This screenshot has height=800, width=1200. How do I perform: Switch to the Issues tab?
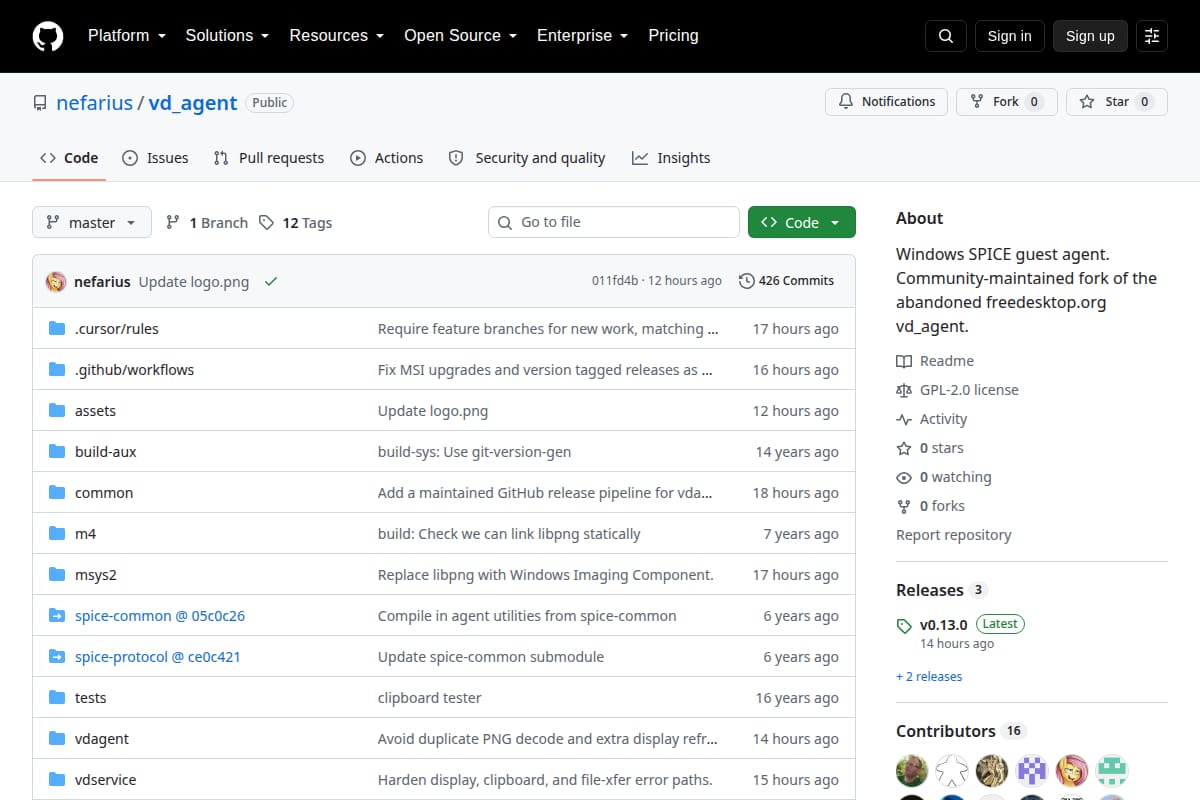155,157
